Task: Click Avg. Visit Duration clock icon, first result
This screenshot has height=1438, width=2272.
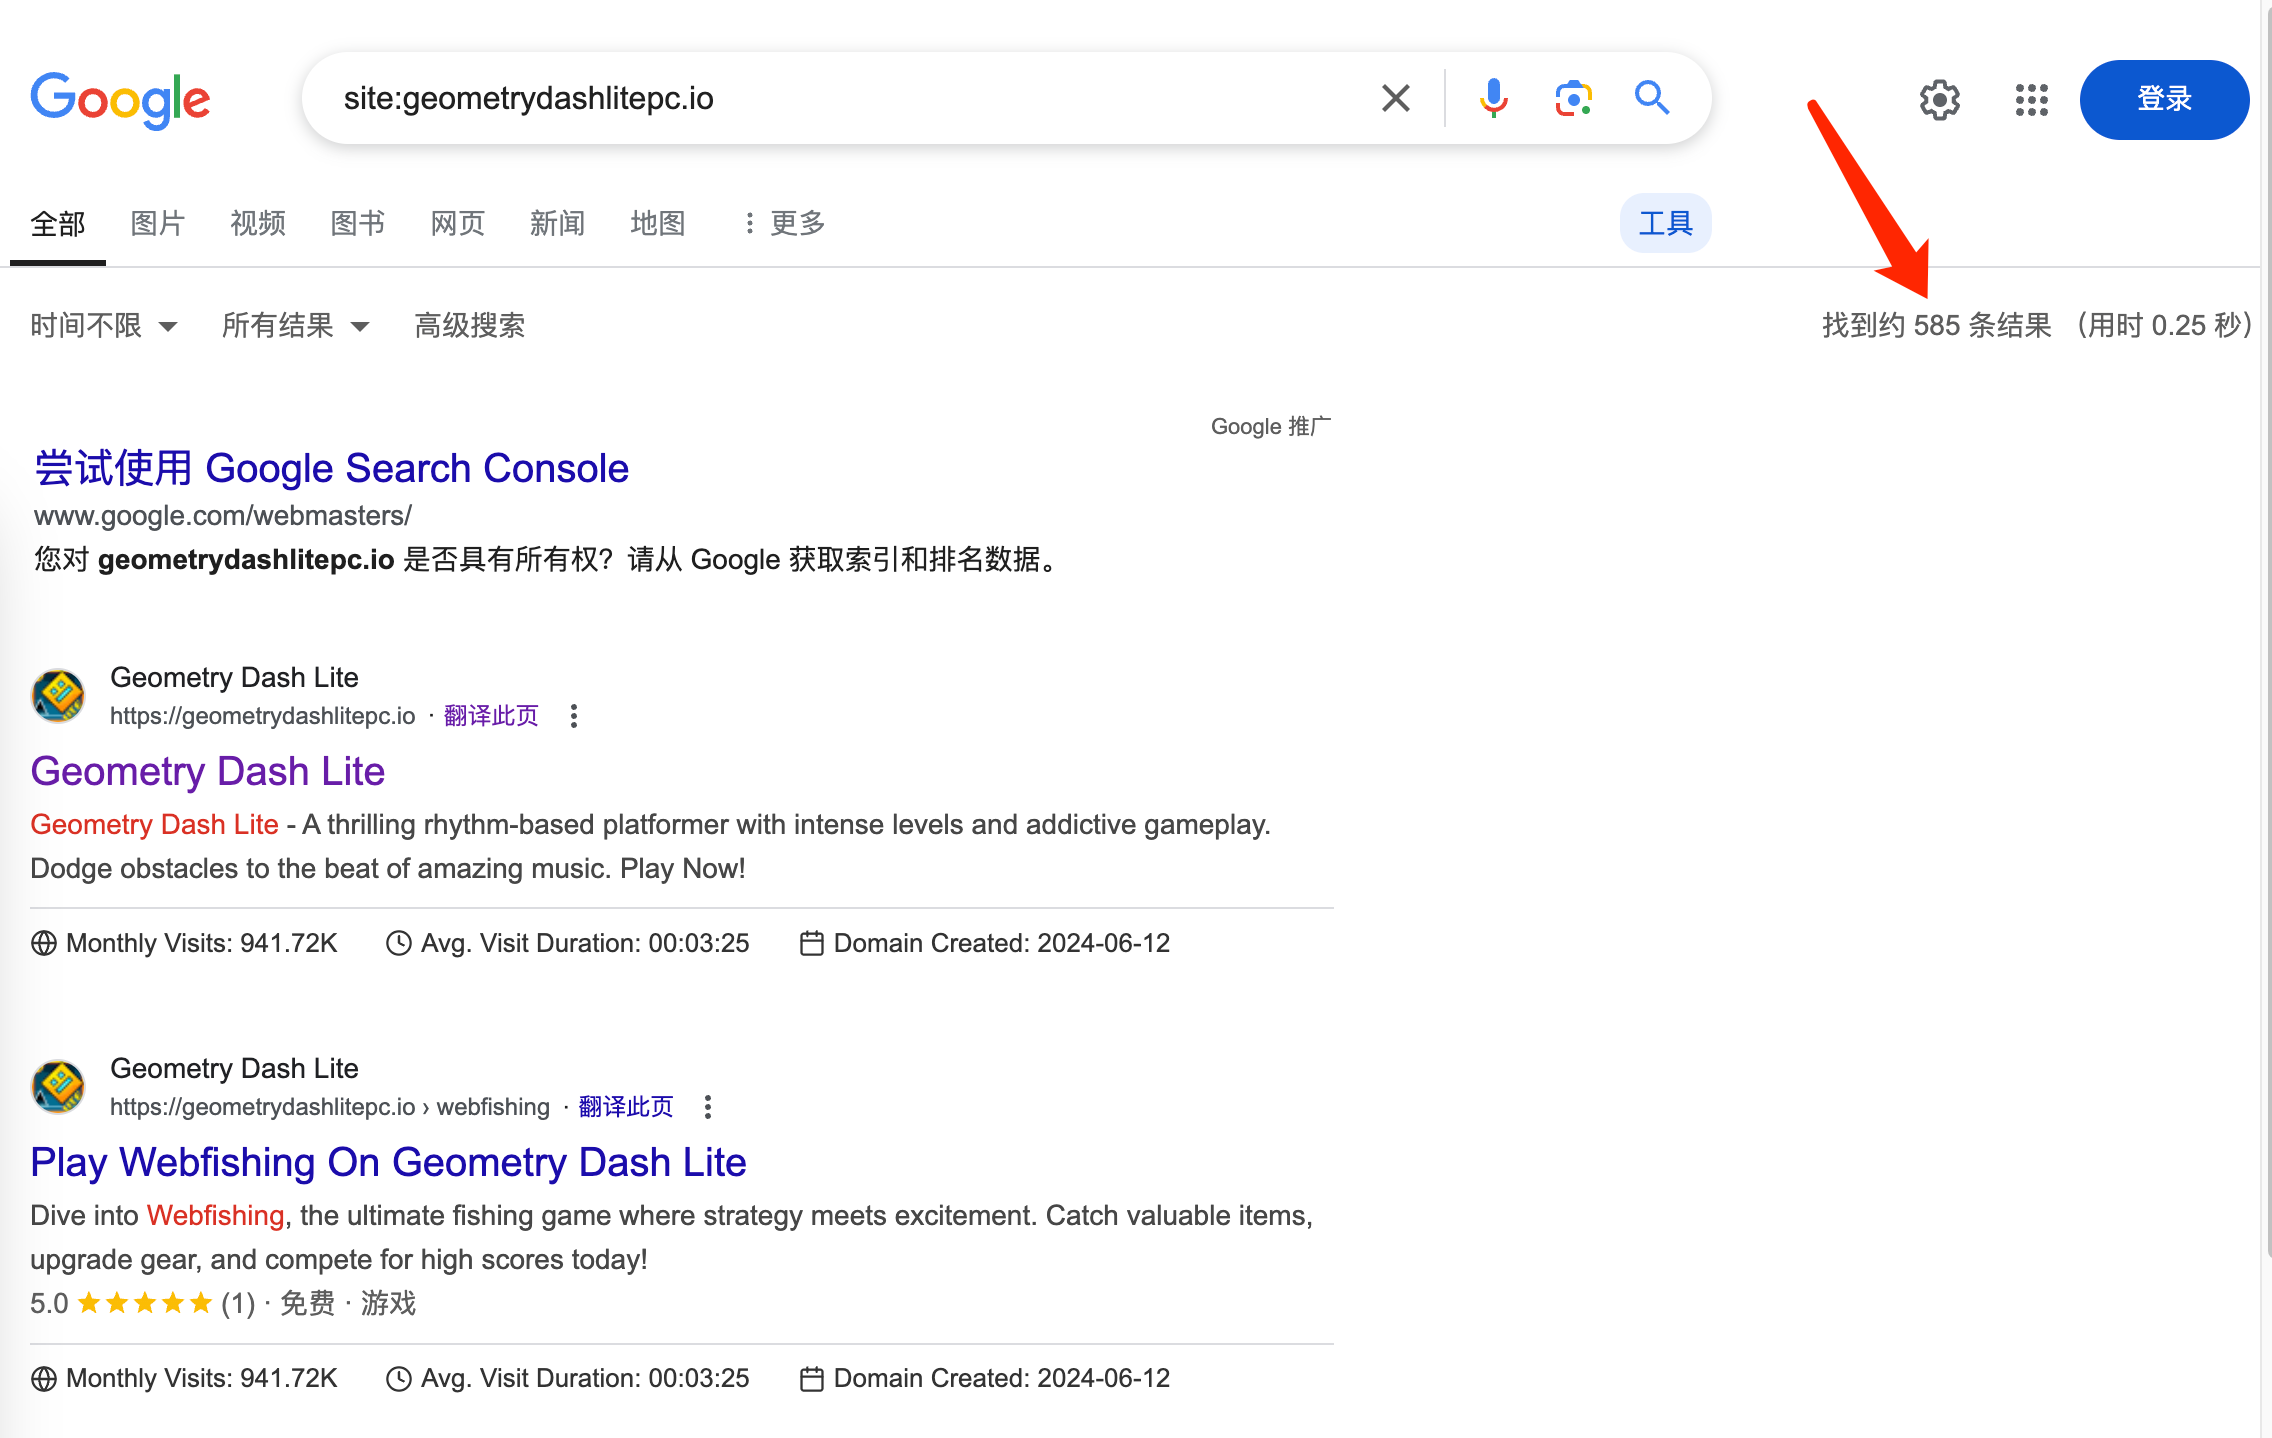Action: click(399, 943)
